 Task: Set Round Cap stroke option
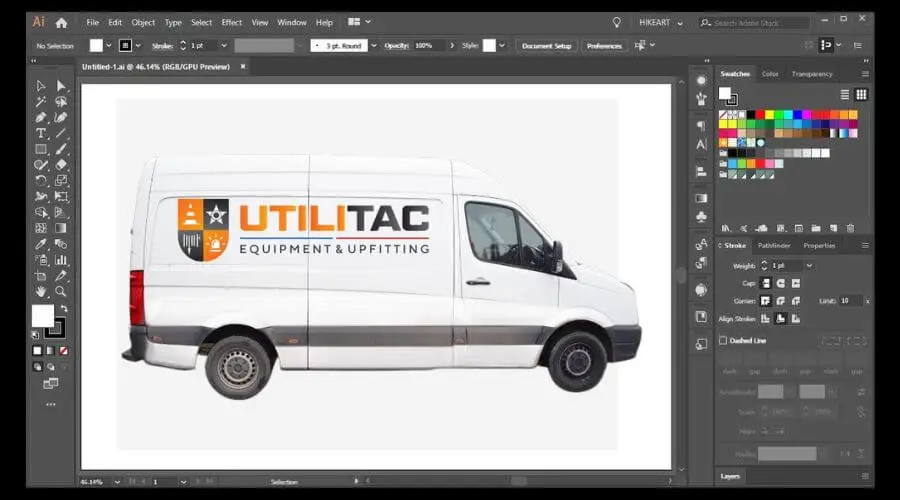(781, 283)
